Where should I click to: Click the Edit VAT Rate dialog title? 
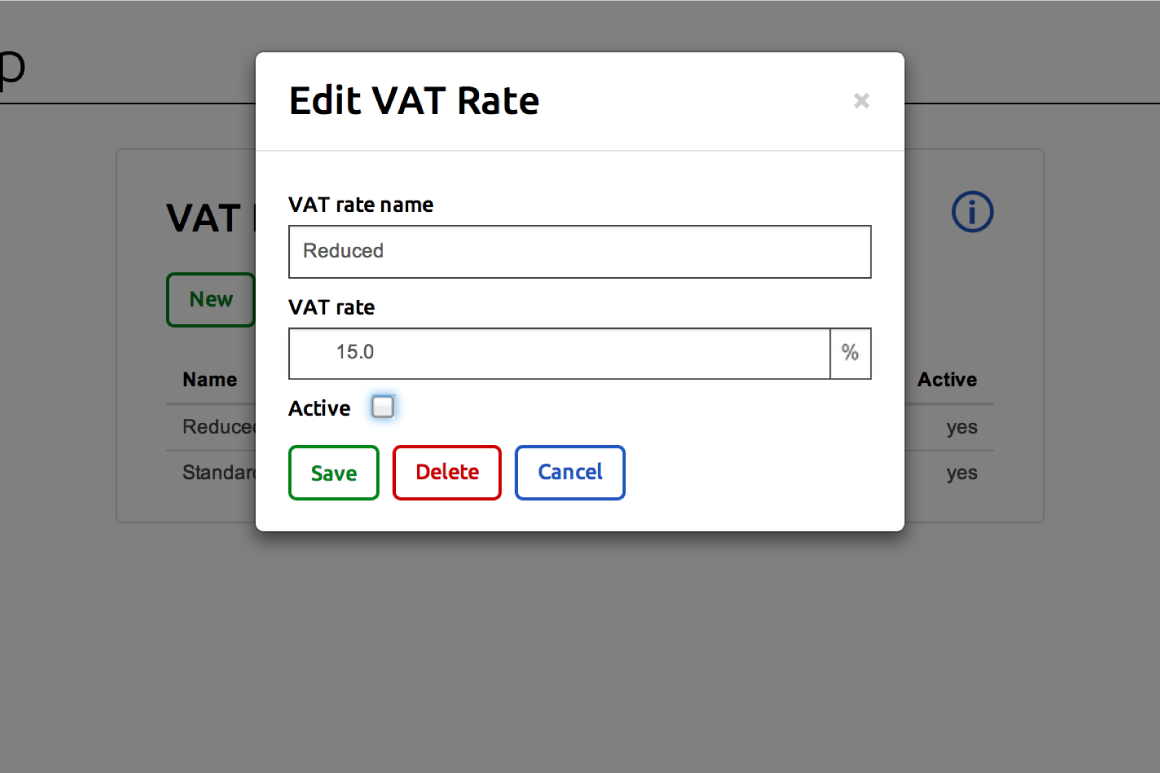413,101
